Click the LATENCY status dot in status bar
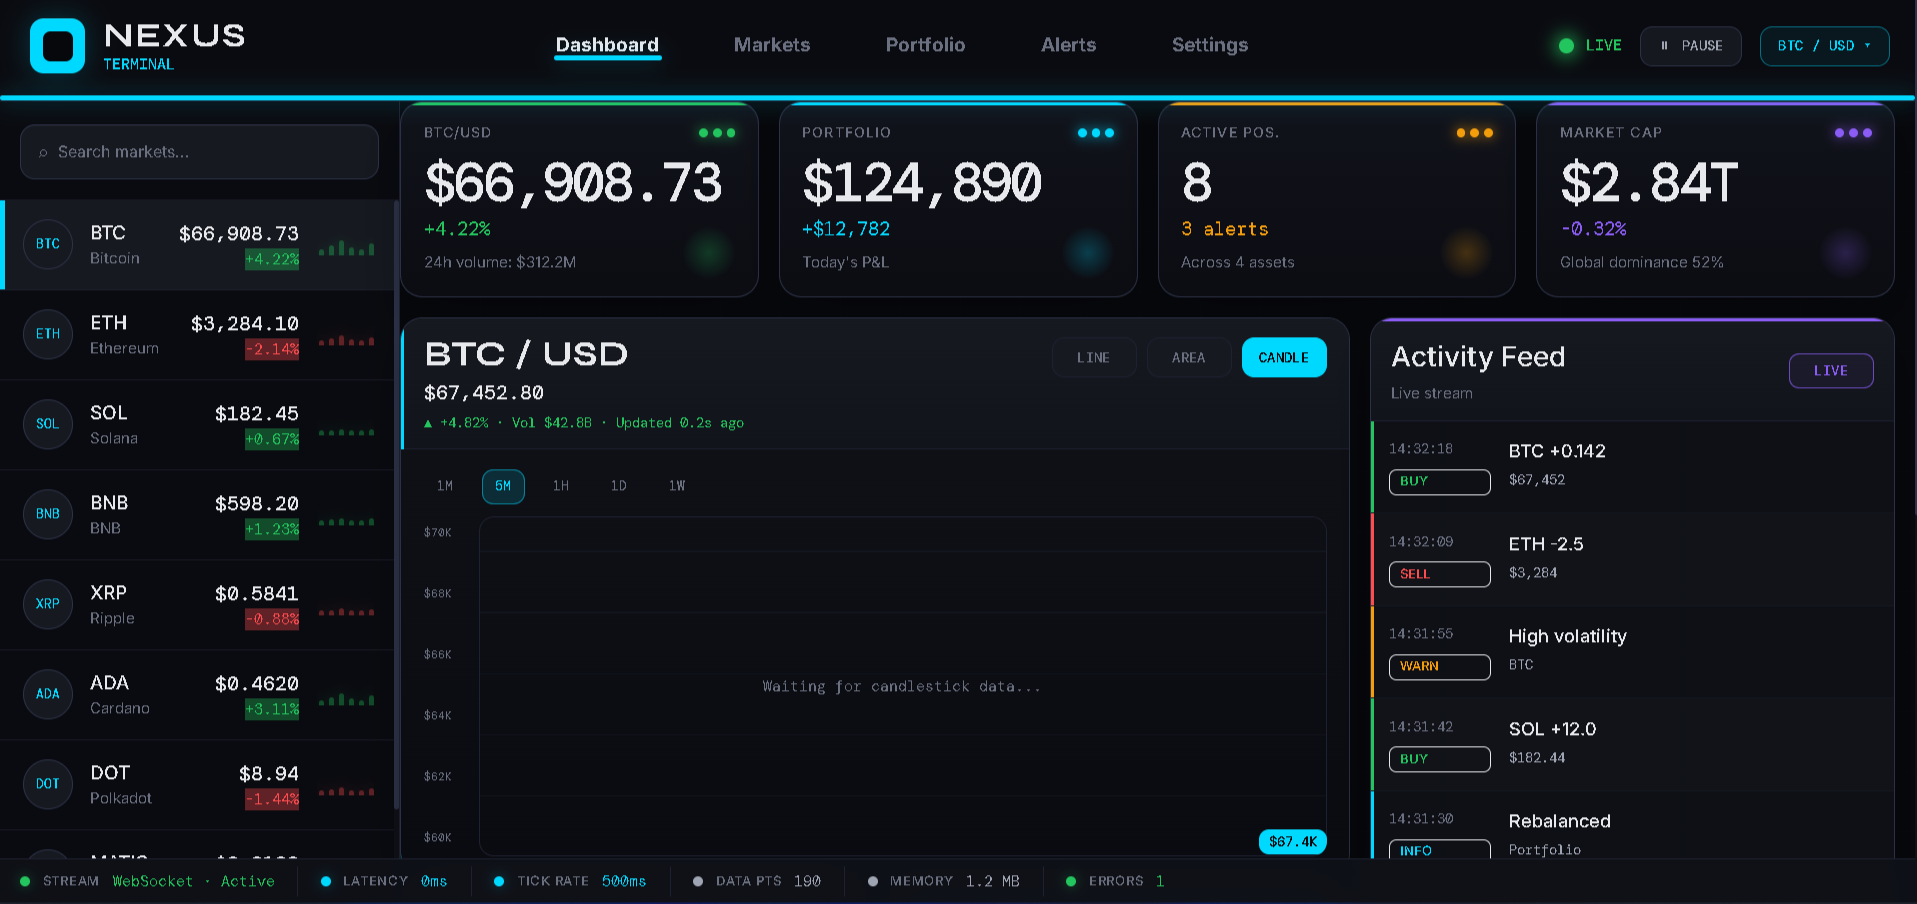 (325, 882)
